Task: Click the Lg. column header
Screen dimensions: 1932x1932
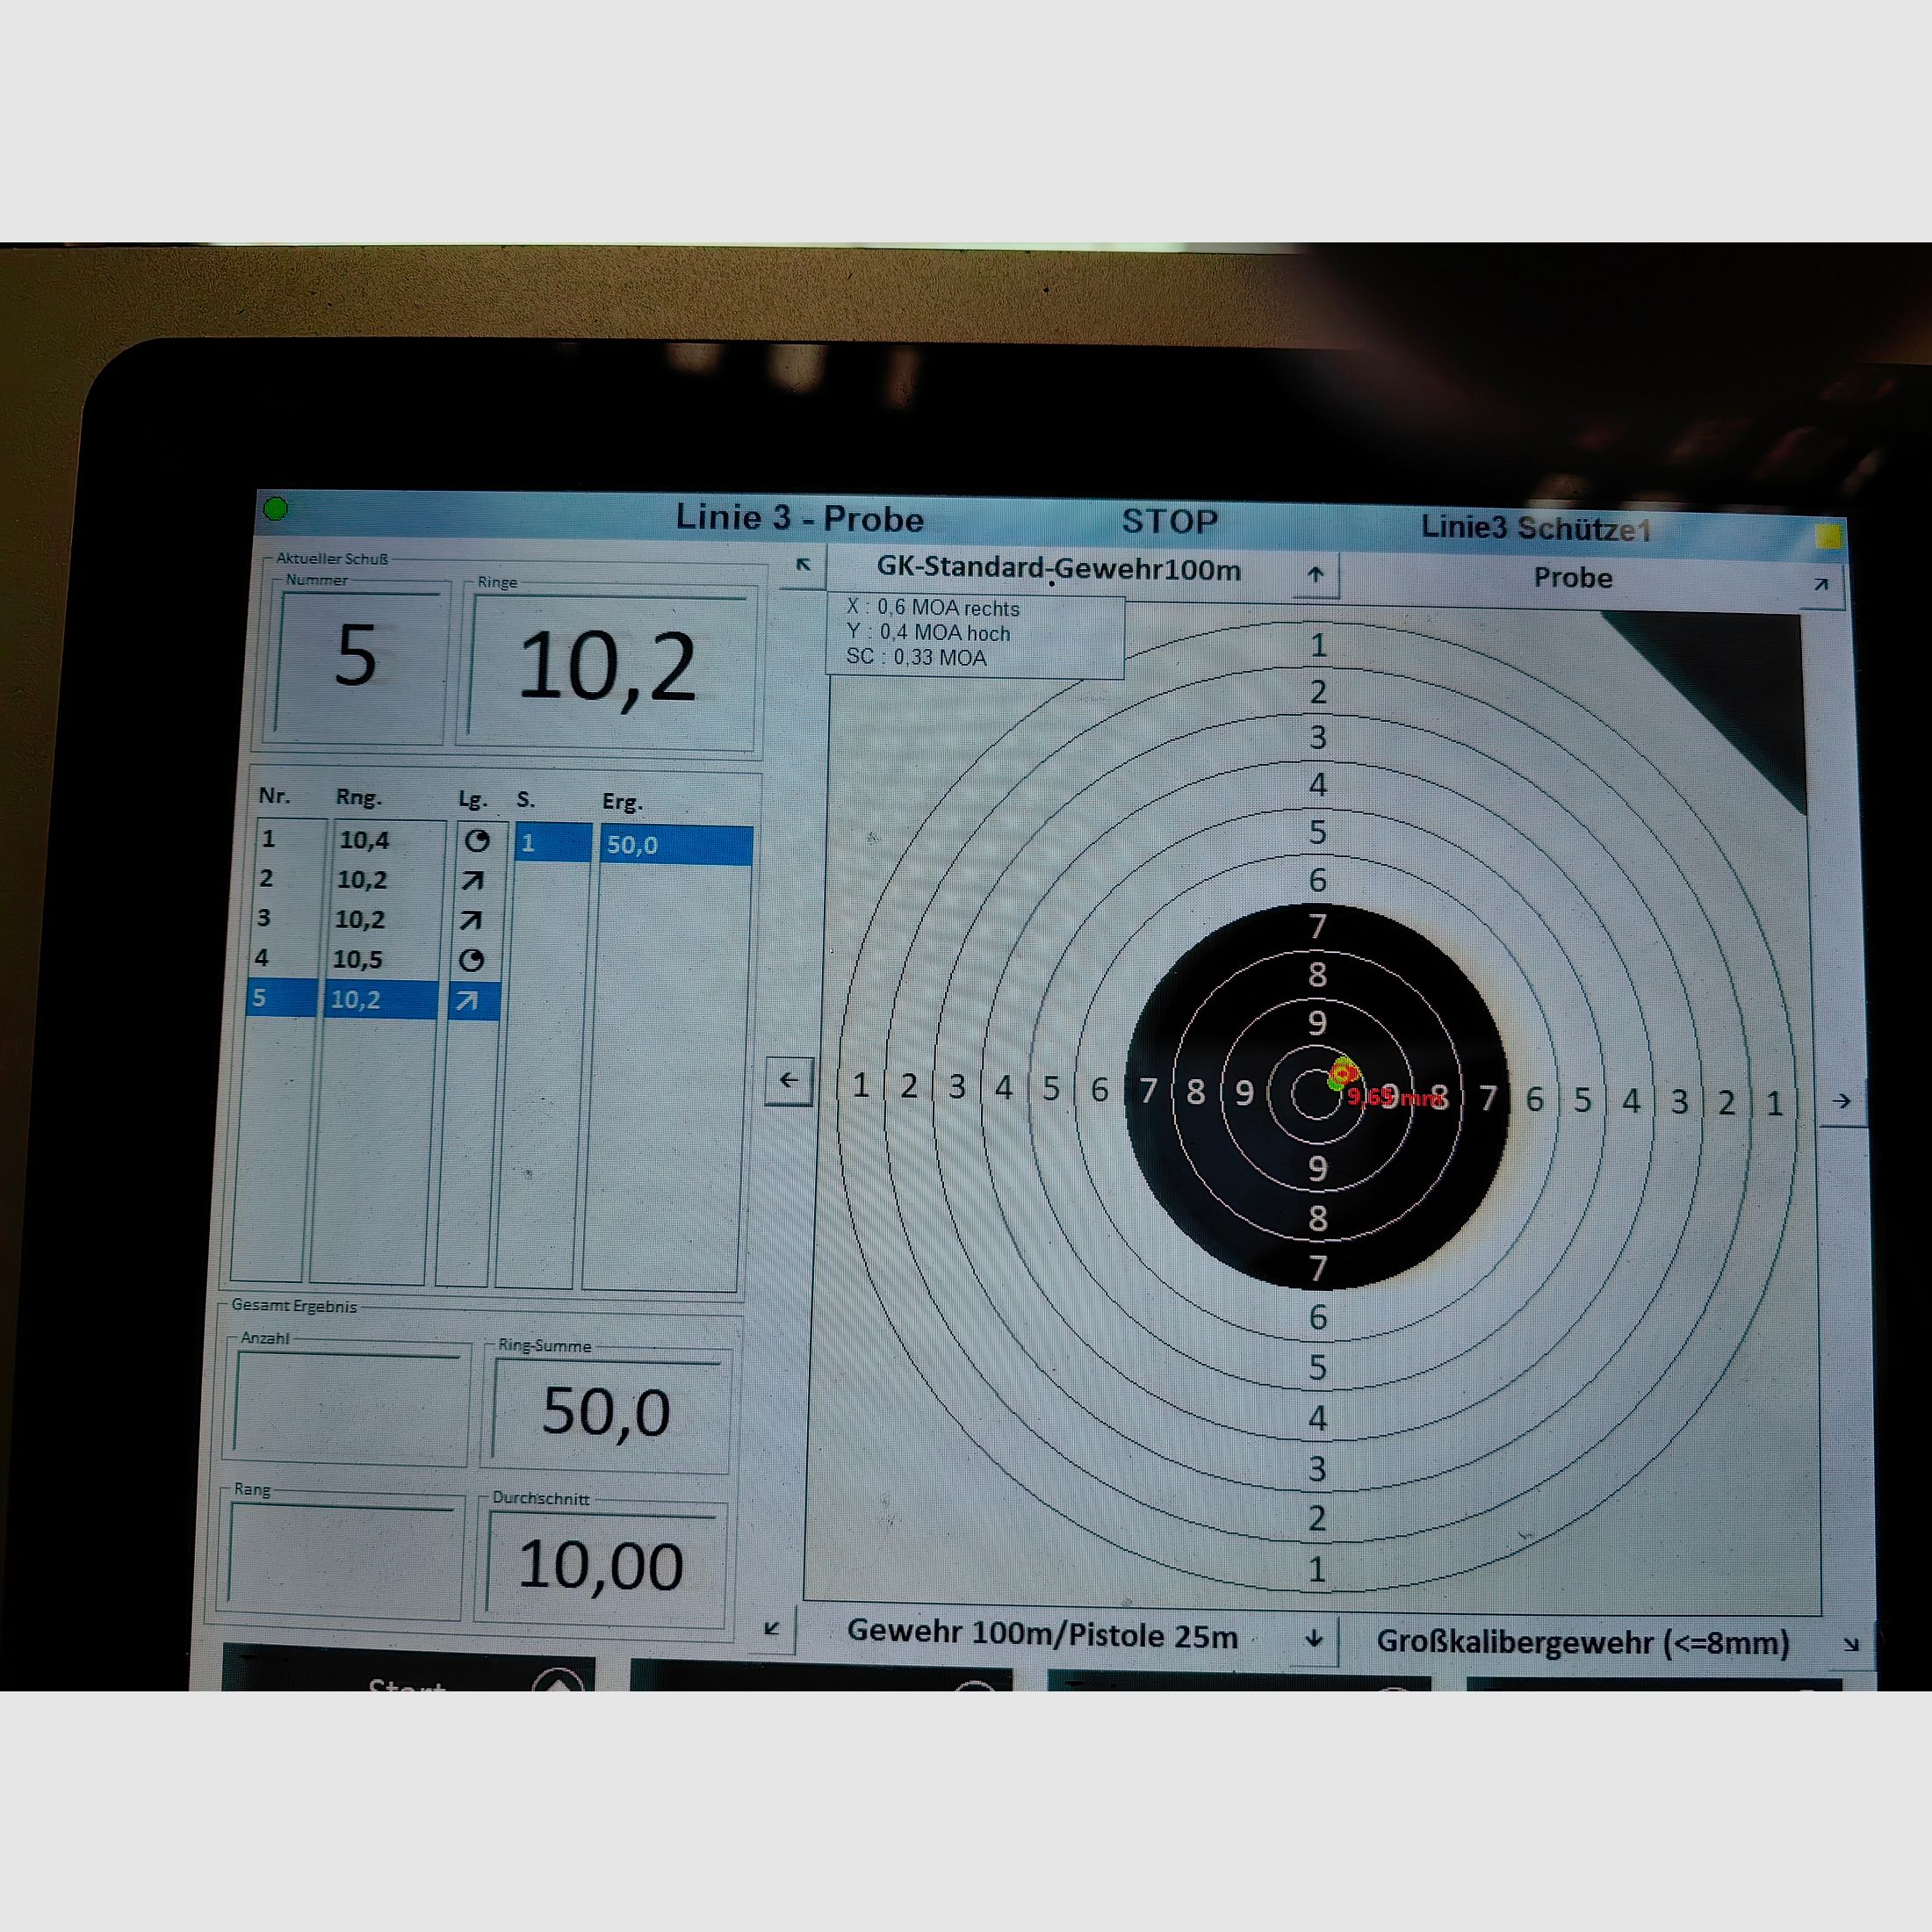Action: (x=473, y=799)
